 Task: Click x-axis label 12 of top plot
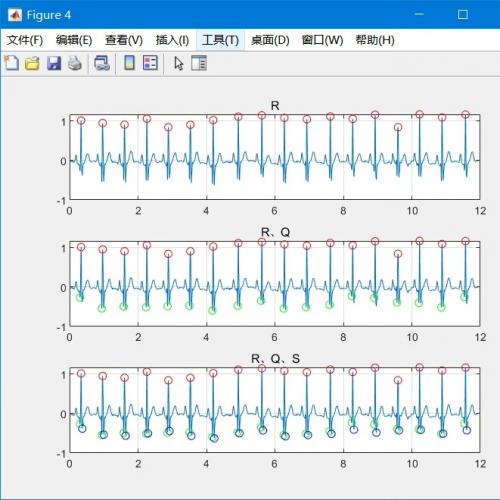tap(480, 211)
